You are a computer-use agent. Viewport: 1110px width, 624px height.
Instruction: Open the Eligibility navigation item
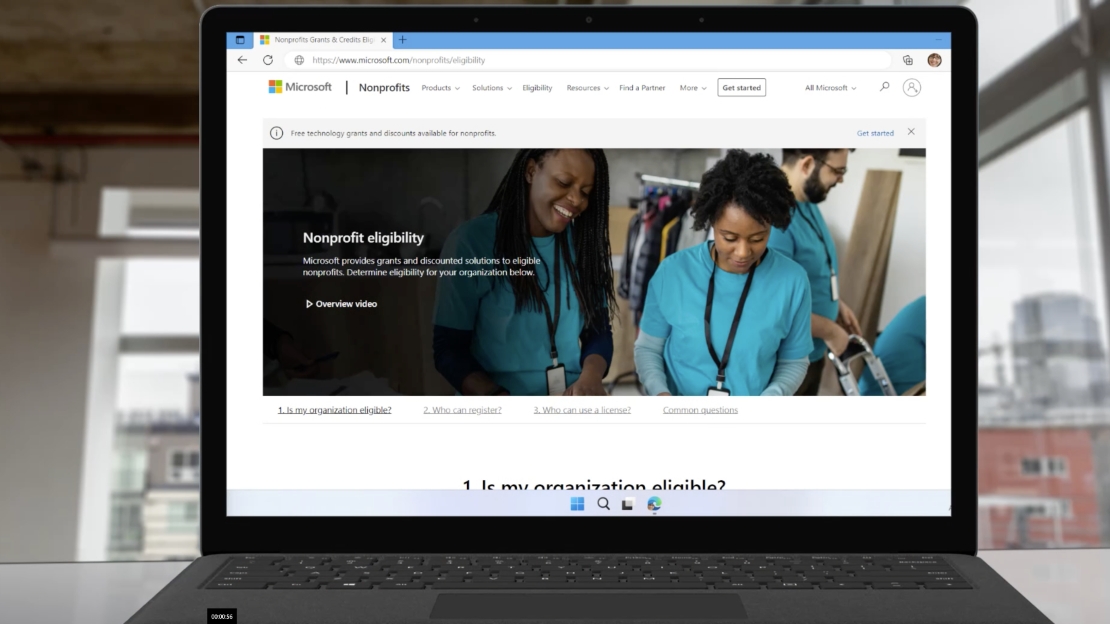point(537,88)
